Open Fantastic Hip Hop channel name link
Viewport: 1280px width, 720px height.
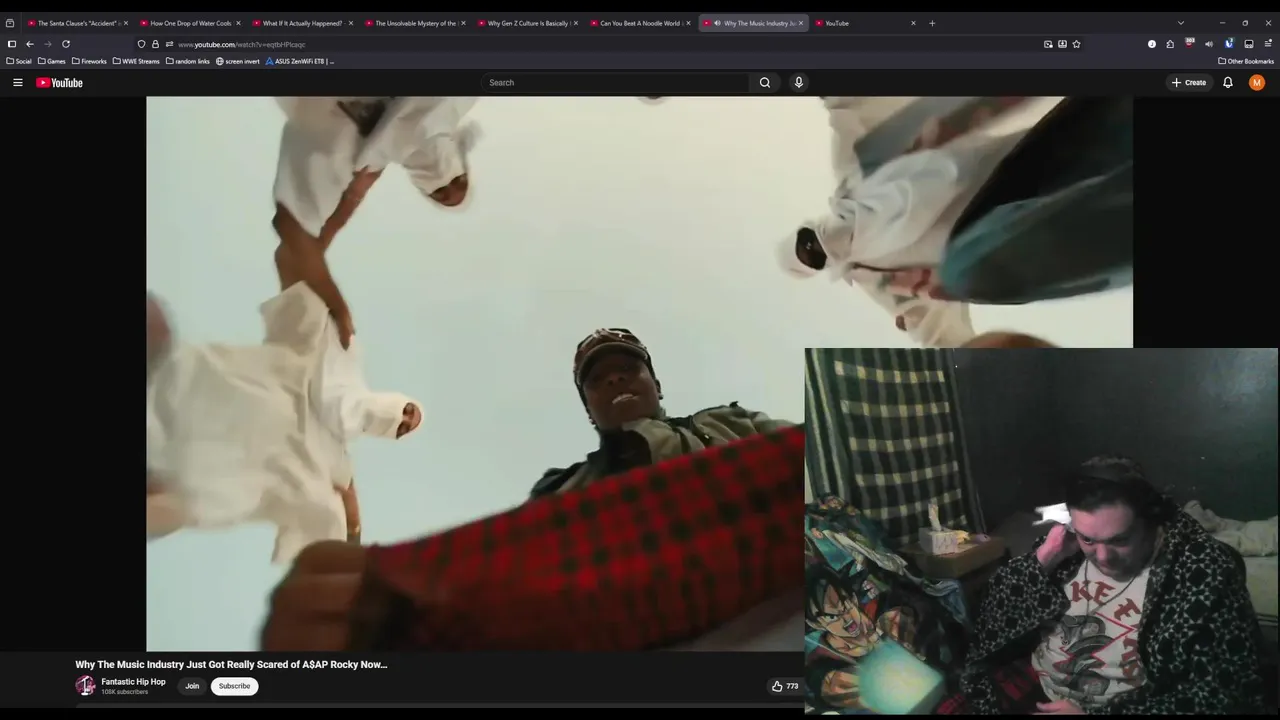[133, 682]
